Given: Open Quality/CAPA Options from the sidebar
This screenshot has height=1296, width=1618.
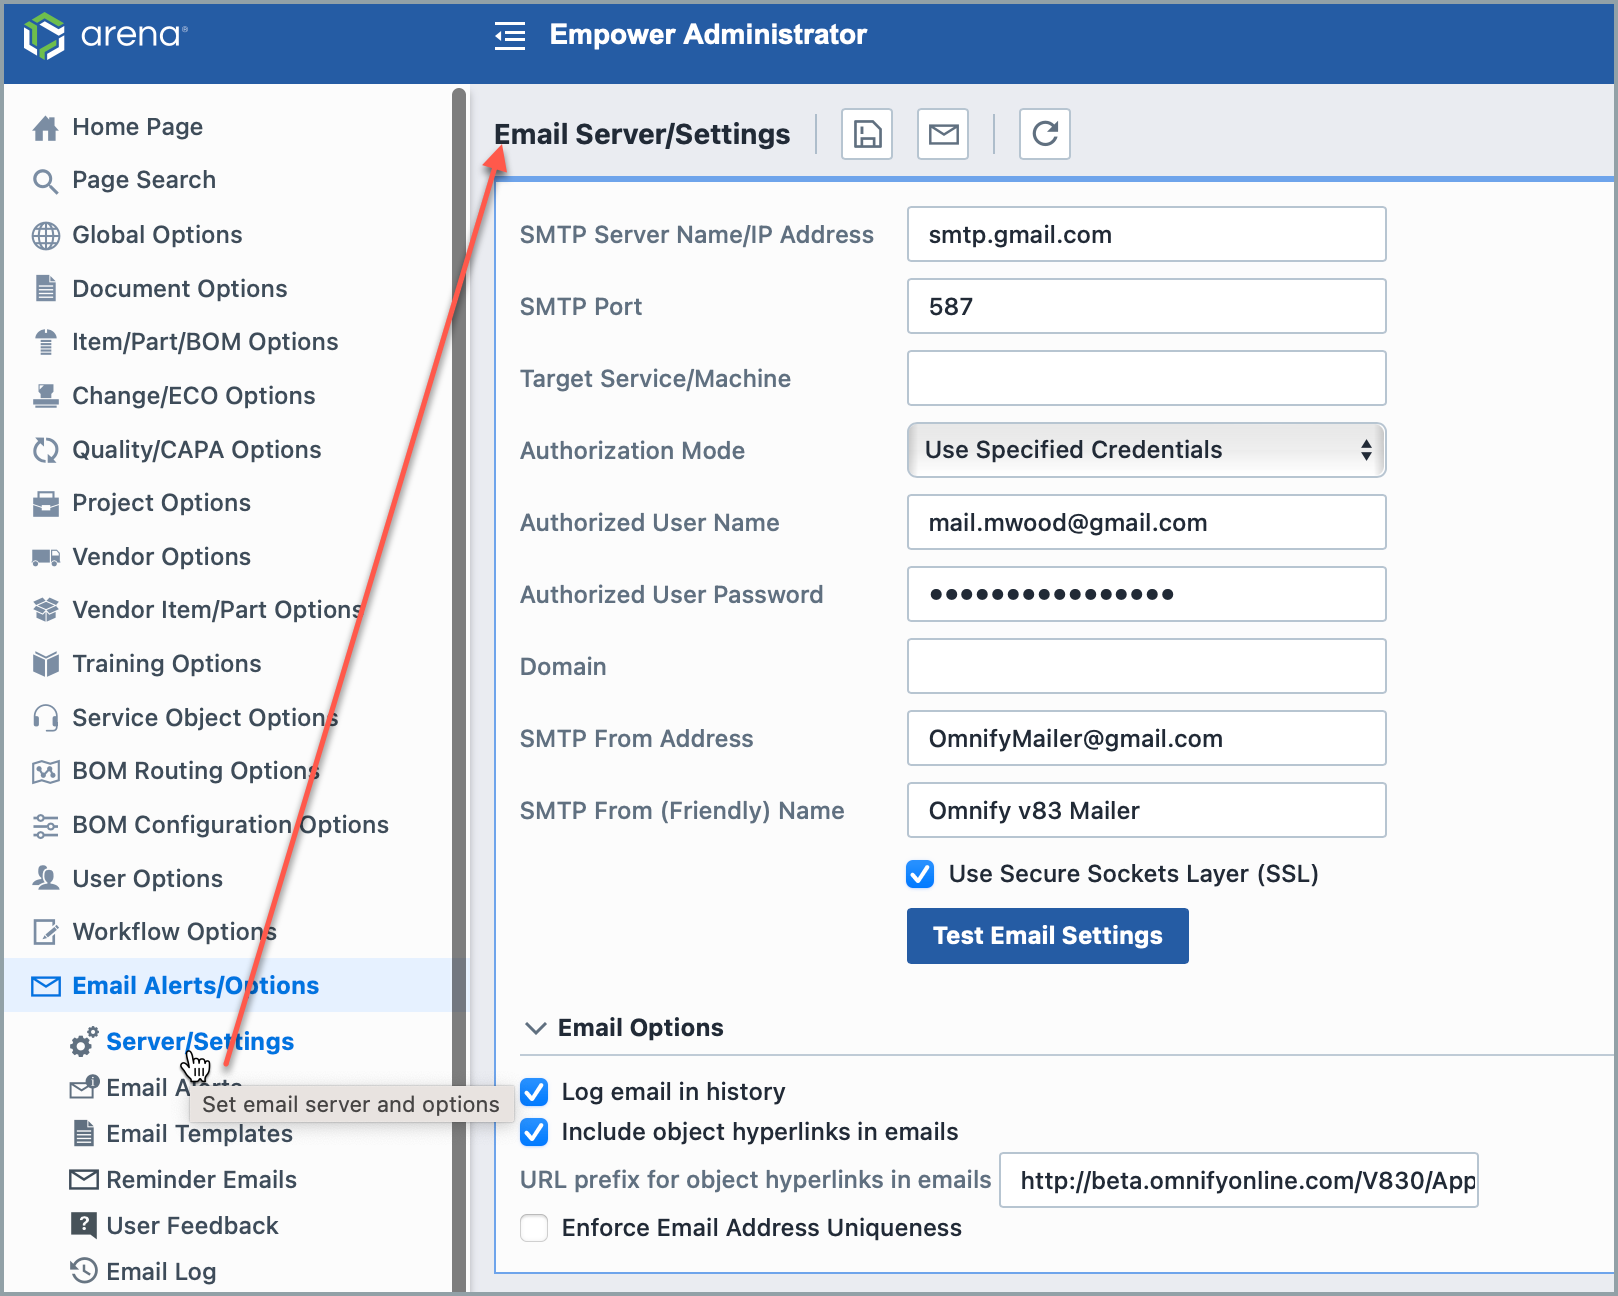Looking at the screenshot, I should pos(196,449).
